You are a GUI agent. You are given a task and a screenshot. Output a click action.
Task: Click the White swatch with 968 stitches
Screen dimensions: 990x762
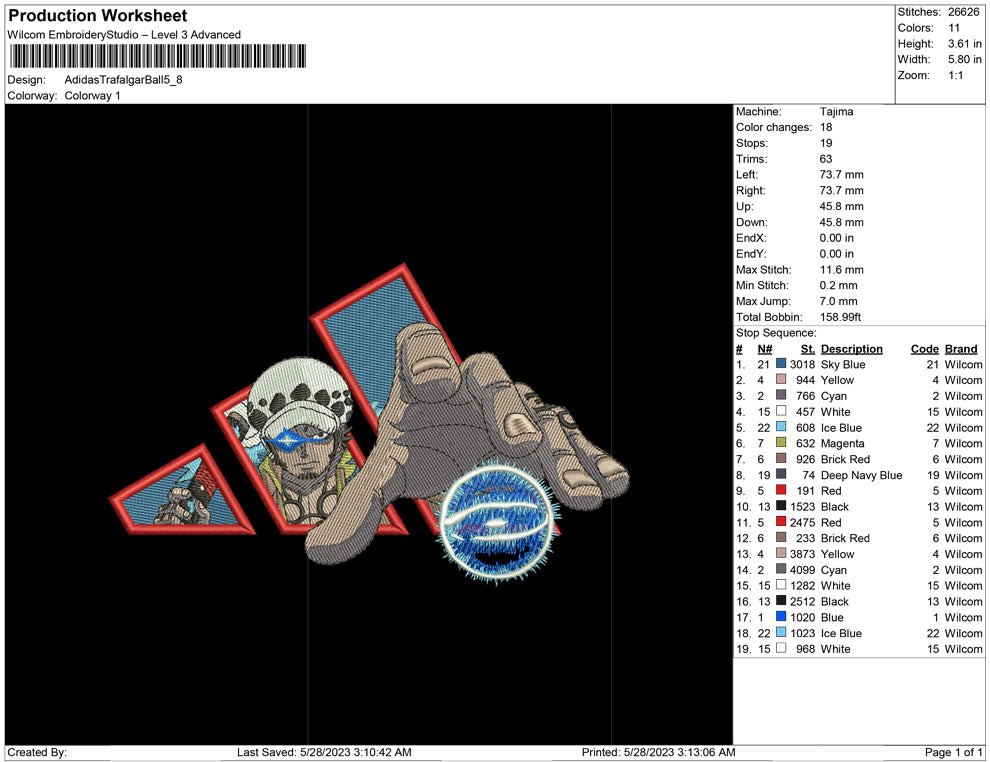(x=781, y=648)
